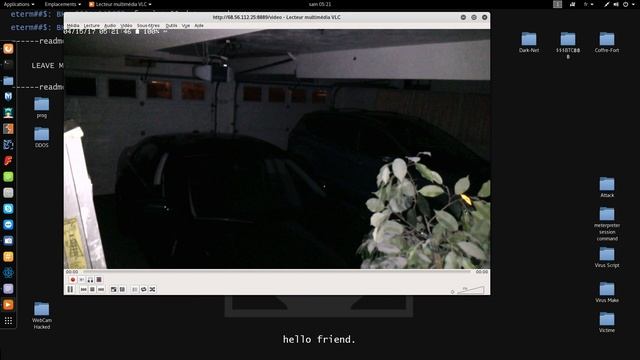Screen dimensions: 640x360
Task: Jump to next media in VLC
Action: point(101,289)
